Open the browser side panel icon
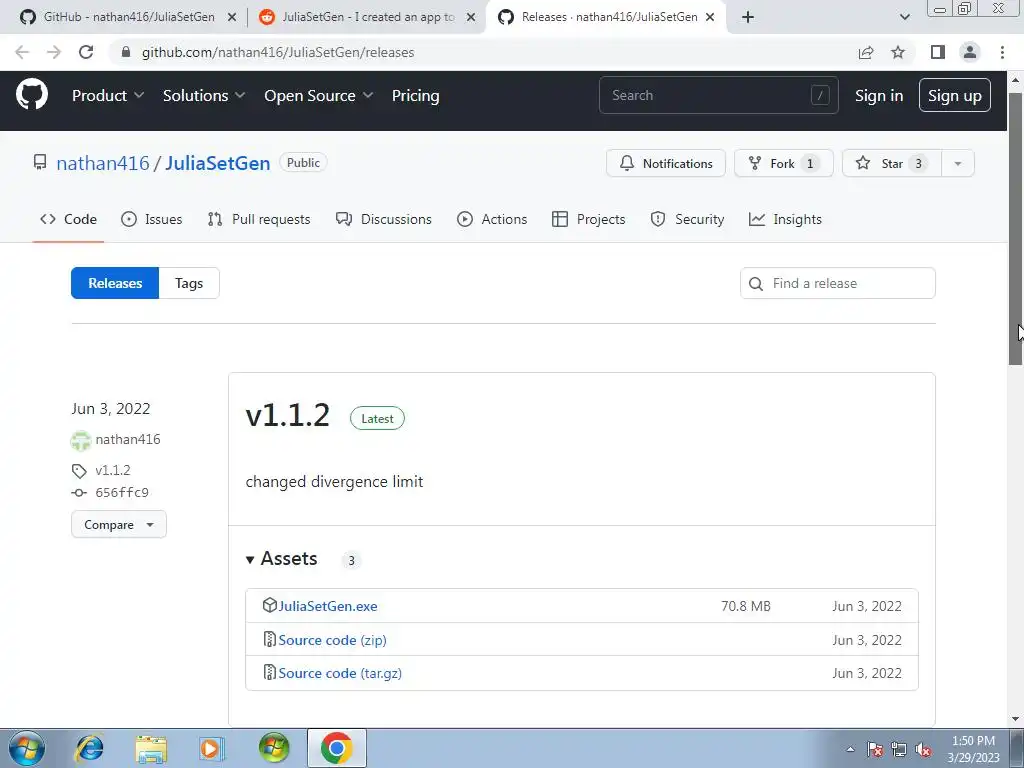The image size is (1024, 768). pyautogui.click(x=938, y=52)
